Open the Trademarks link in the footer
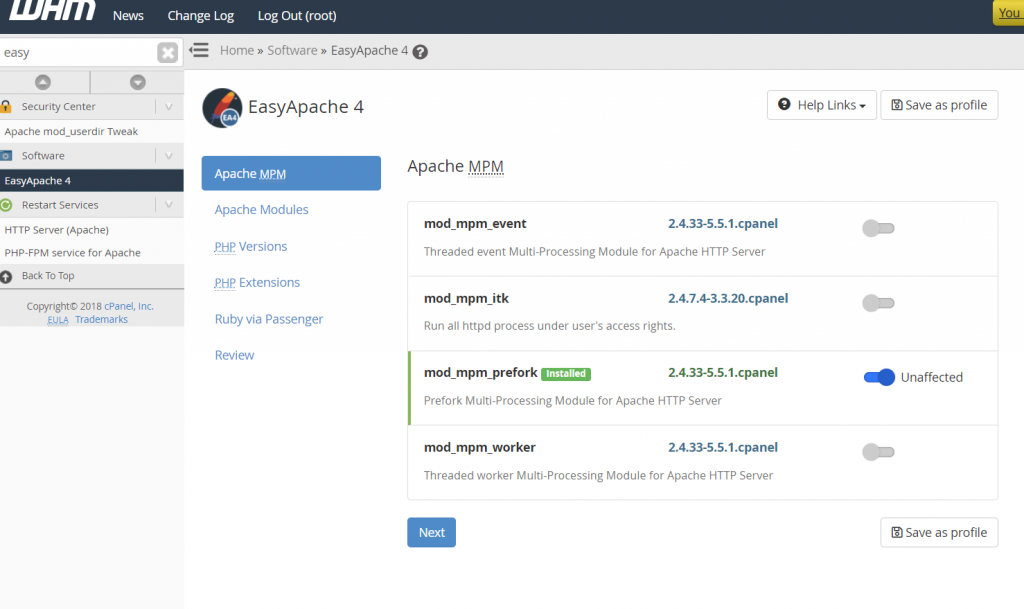Screen dimensions: 1024x609 101,318
